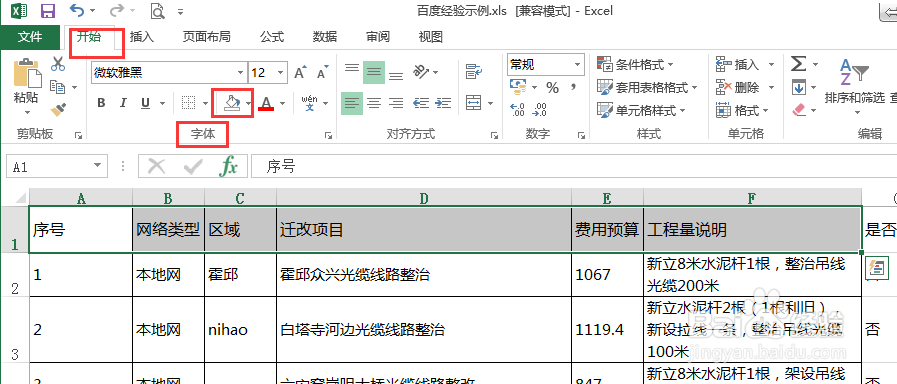Apply percent style
The image size is (897, 384).
pos(552,88)
